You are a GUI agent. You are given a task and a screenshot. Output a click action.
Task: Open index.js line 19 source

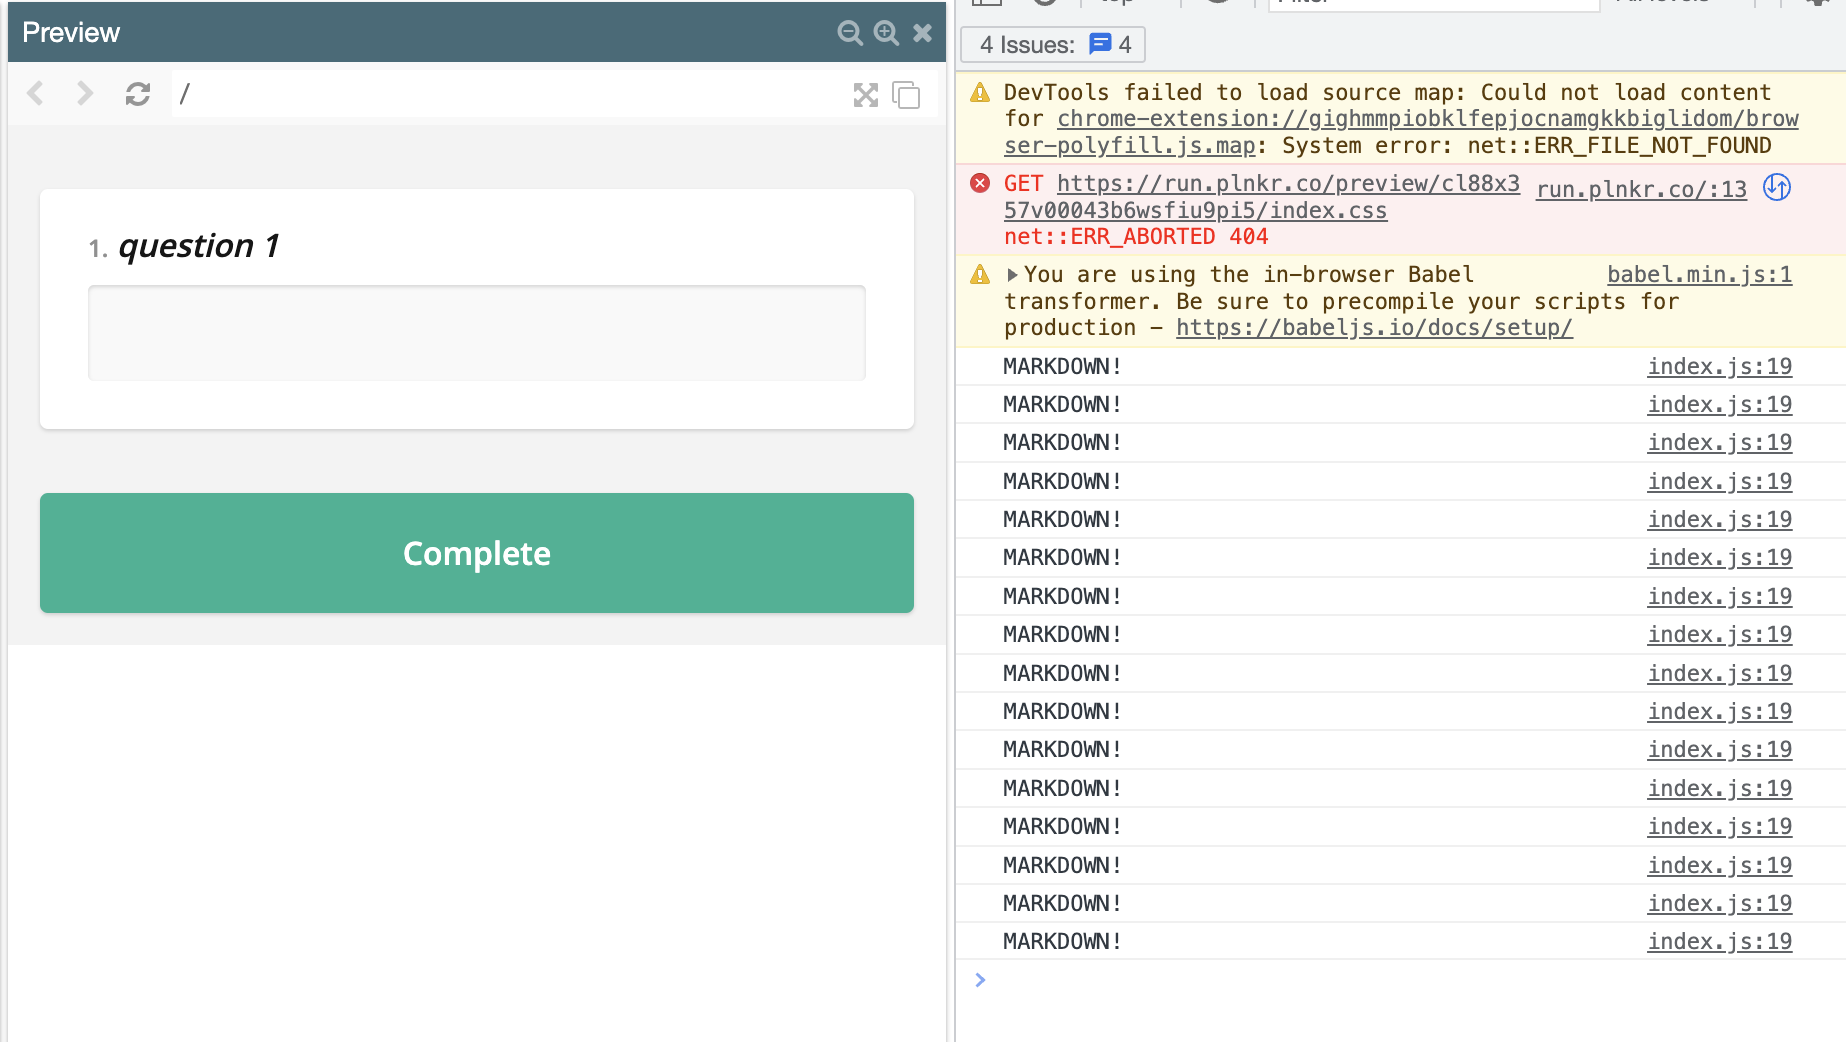click(x=1718, y=366)
